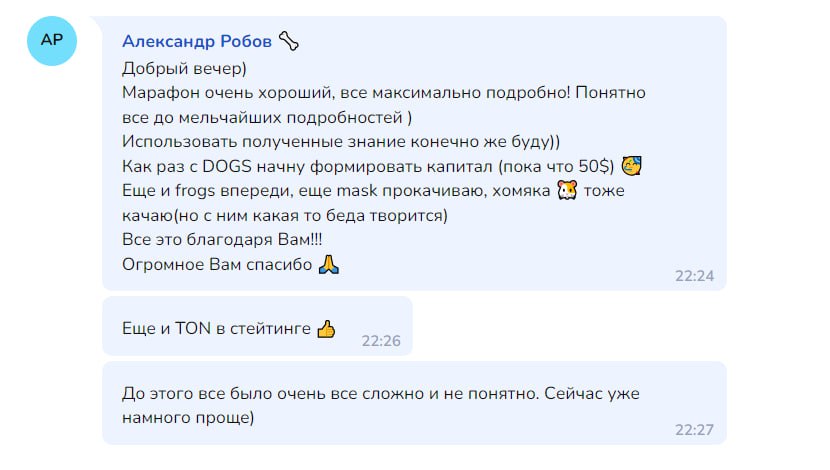Select the 'До этого все было' message bubble
Viewport: 830px width, 470px height.
tap(400, 404)
